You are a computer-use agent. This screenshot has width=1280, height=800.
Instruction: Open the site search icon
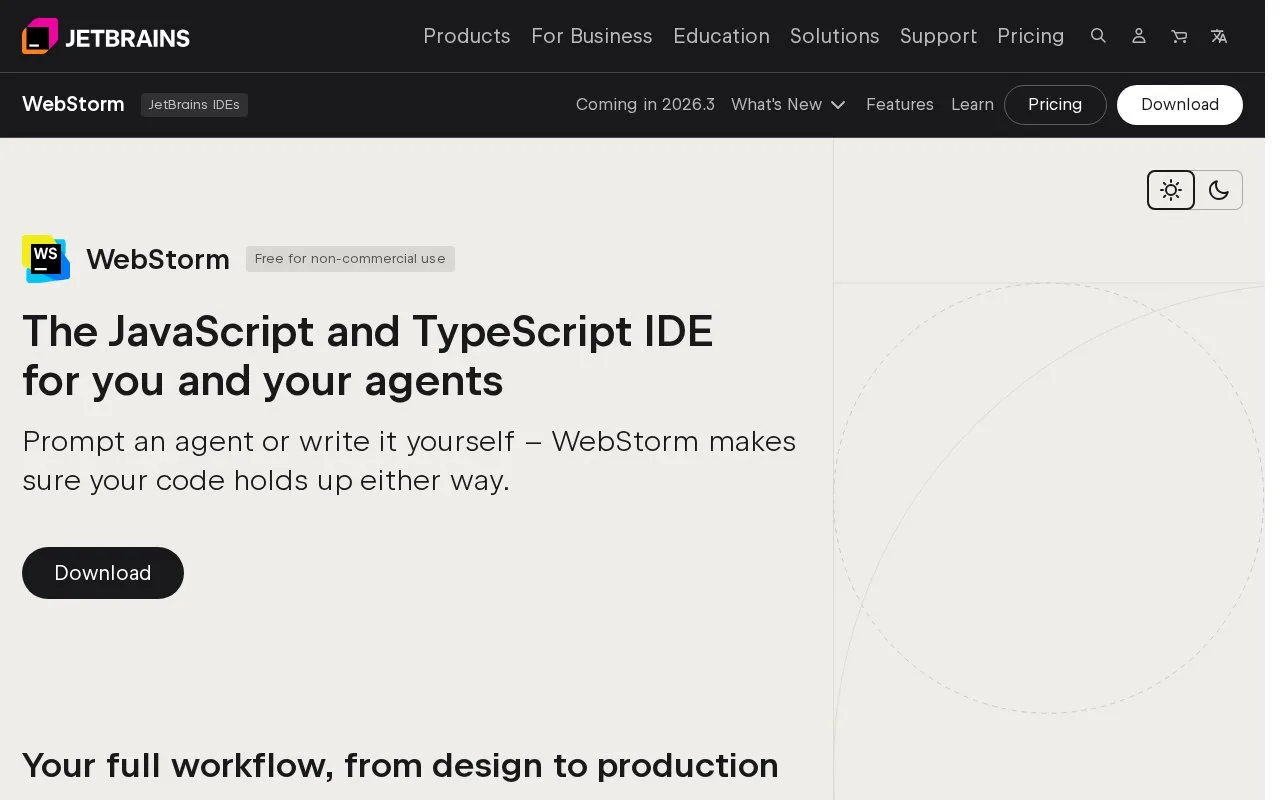[1098, 36]
